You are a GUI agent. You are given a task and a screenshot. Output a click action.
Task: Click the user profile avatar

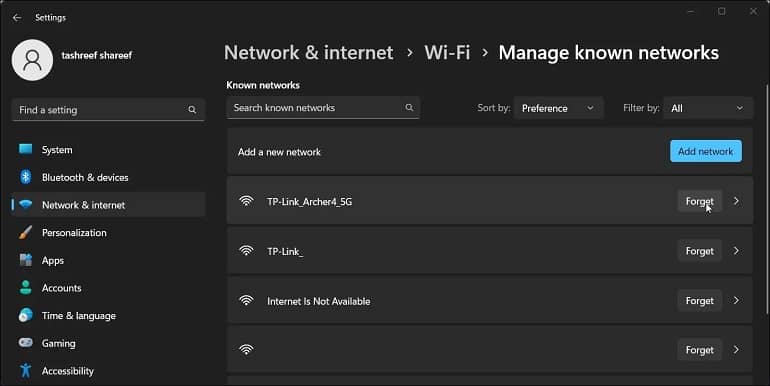(x=32, y=60)
